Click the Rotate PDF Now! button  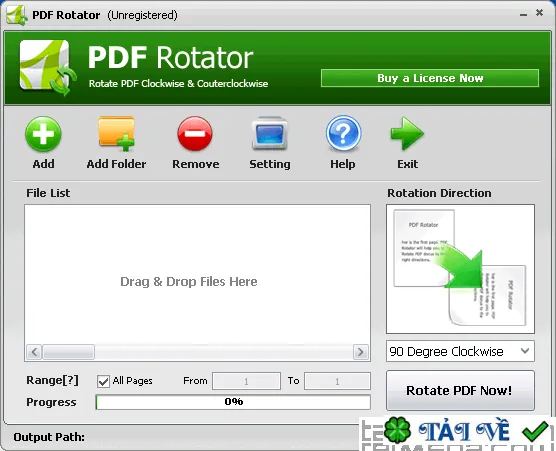pos(460,390)
